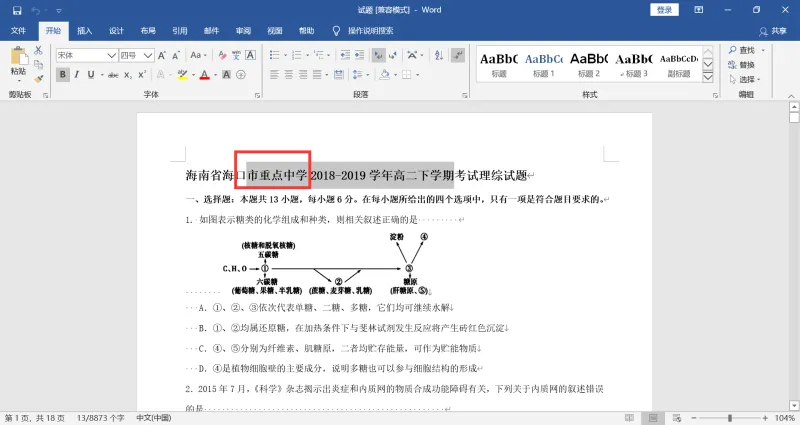Click the lightbulb tell-me search icon
The width and height of the screenshot is (800, 425).
(x=336, y=31)
